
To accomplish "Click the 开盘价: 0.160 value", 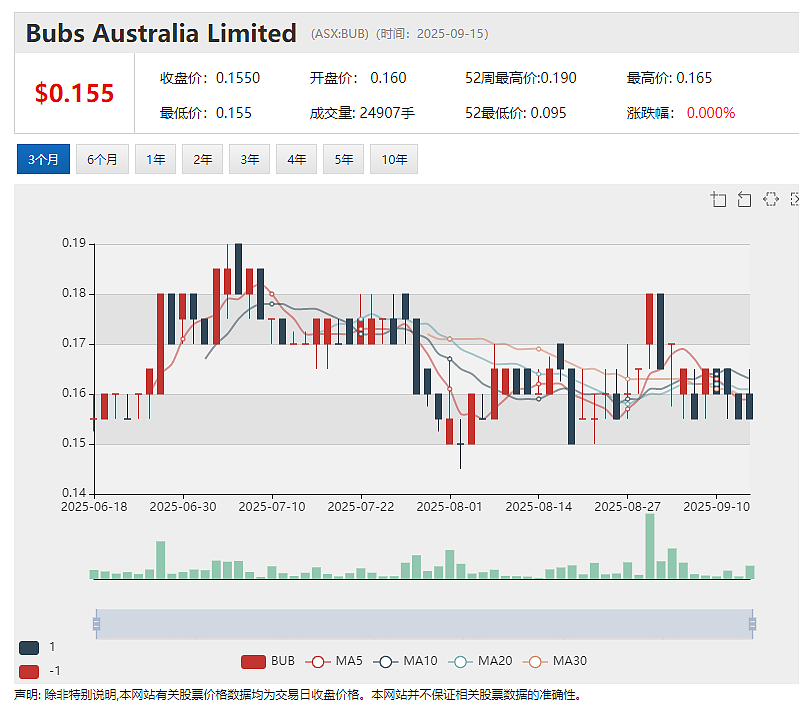I will coord(358,78).
